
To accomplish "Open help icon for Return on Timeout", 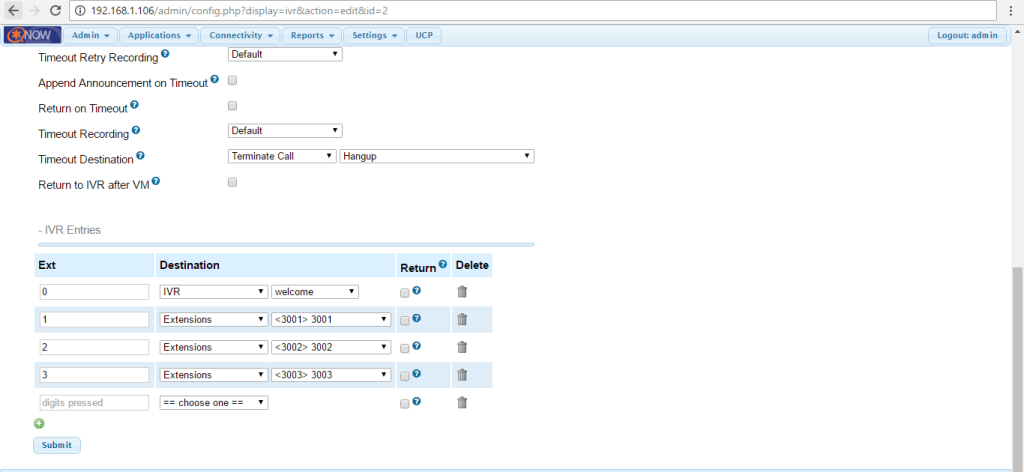I will point(134,104).
